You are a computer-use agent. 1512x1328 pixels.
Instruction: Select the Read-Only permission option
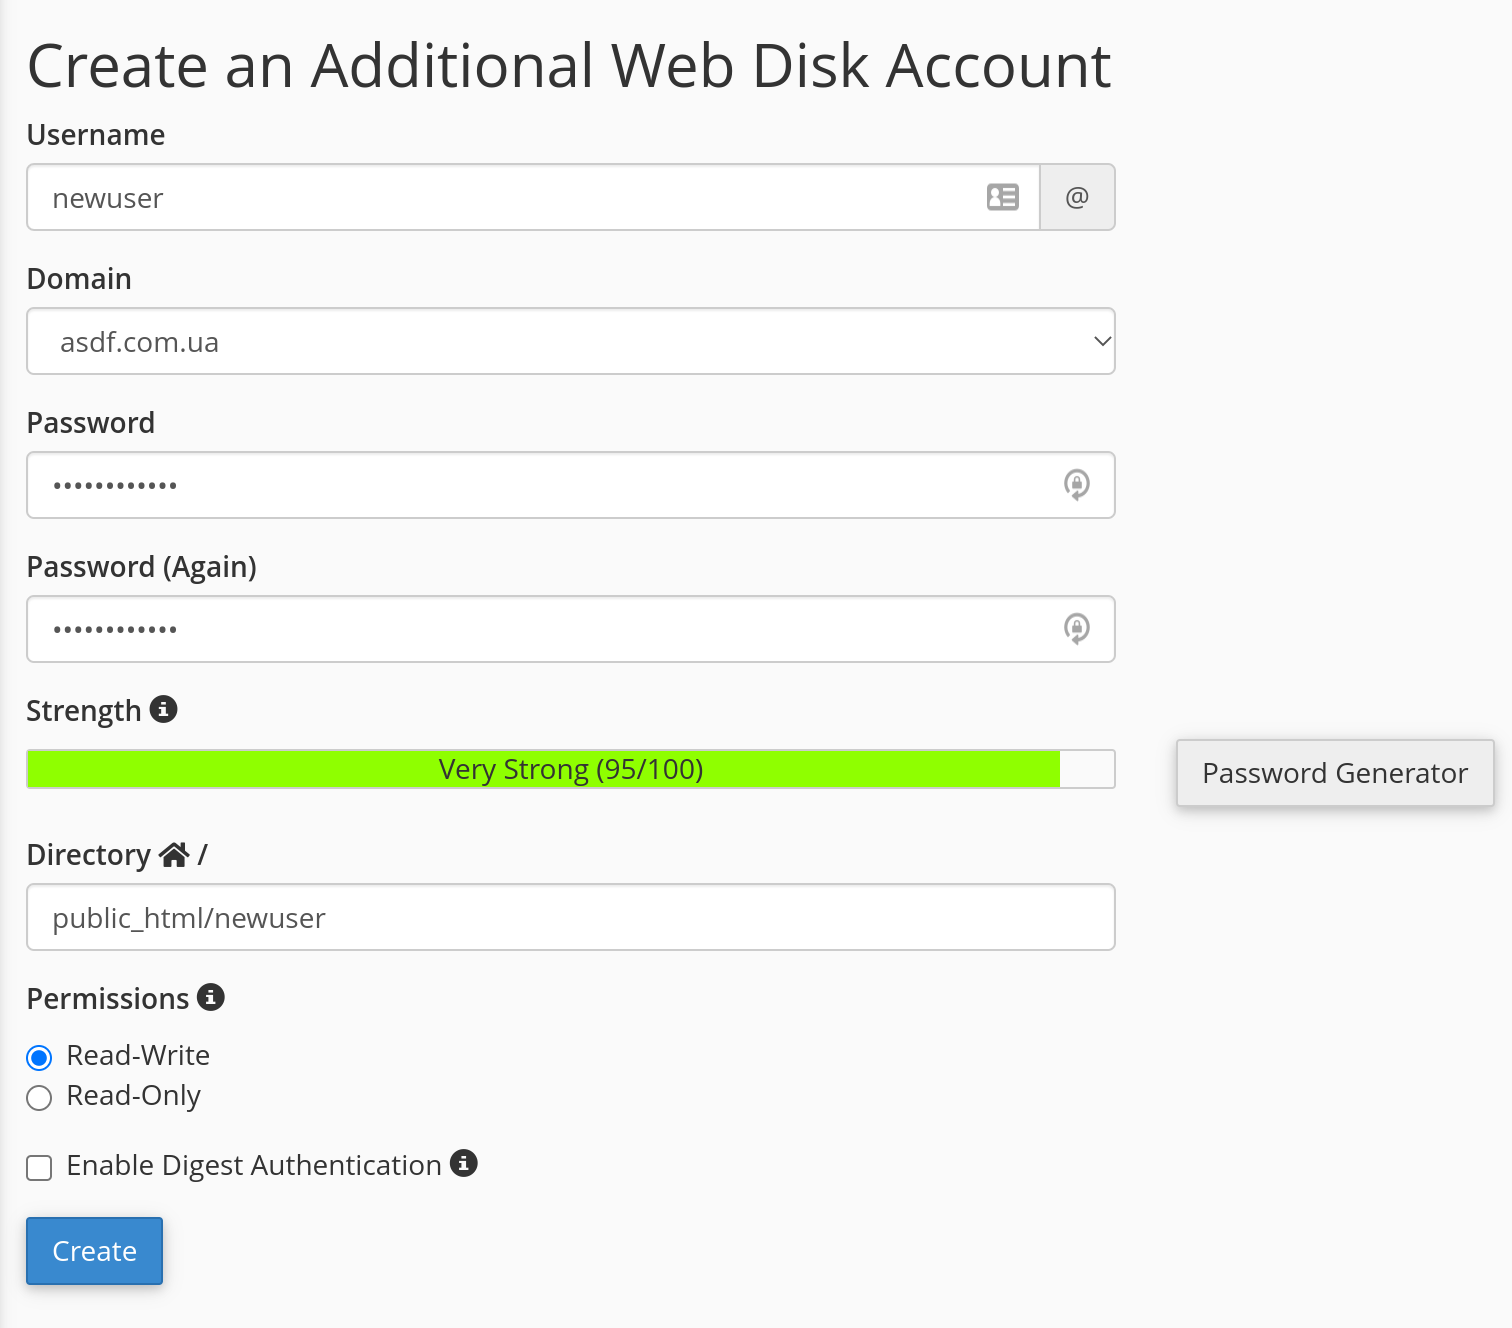(39, 1098)
